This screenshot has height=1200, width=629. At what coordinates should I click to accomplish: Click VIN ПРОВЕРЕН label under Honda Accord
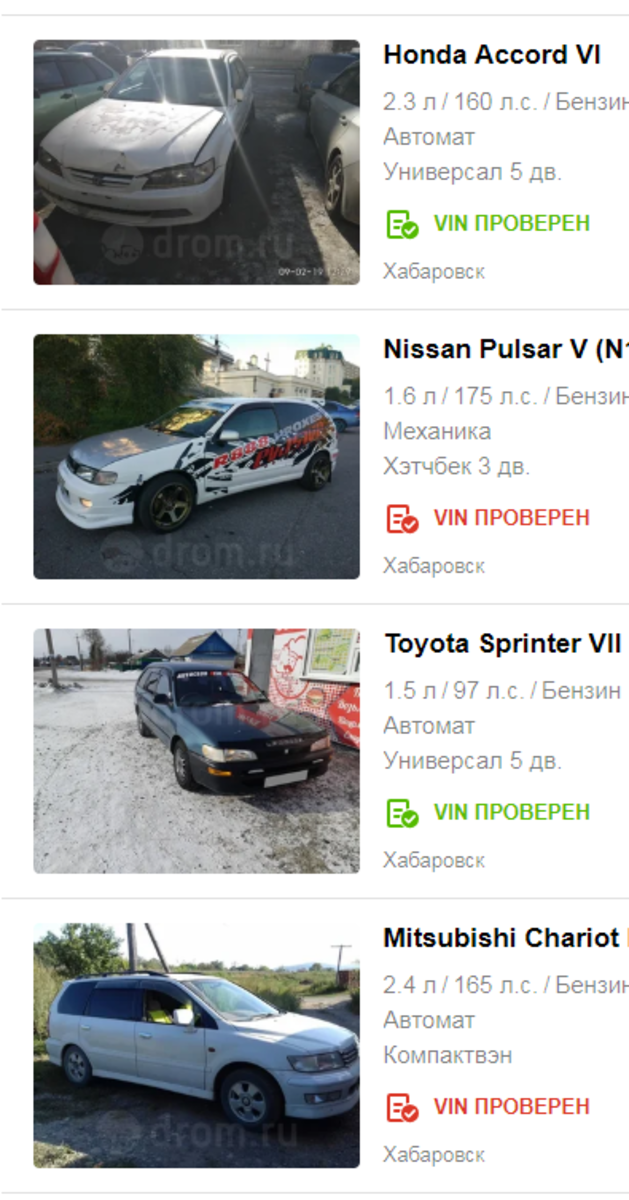tap(512, 223)
